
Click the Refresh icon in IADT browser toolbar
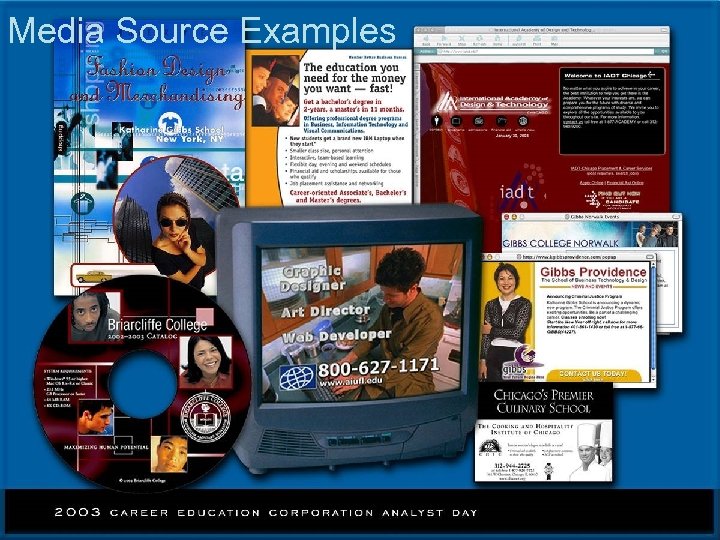click(479, 40)
